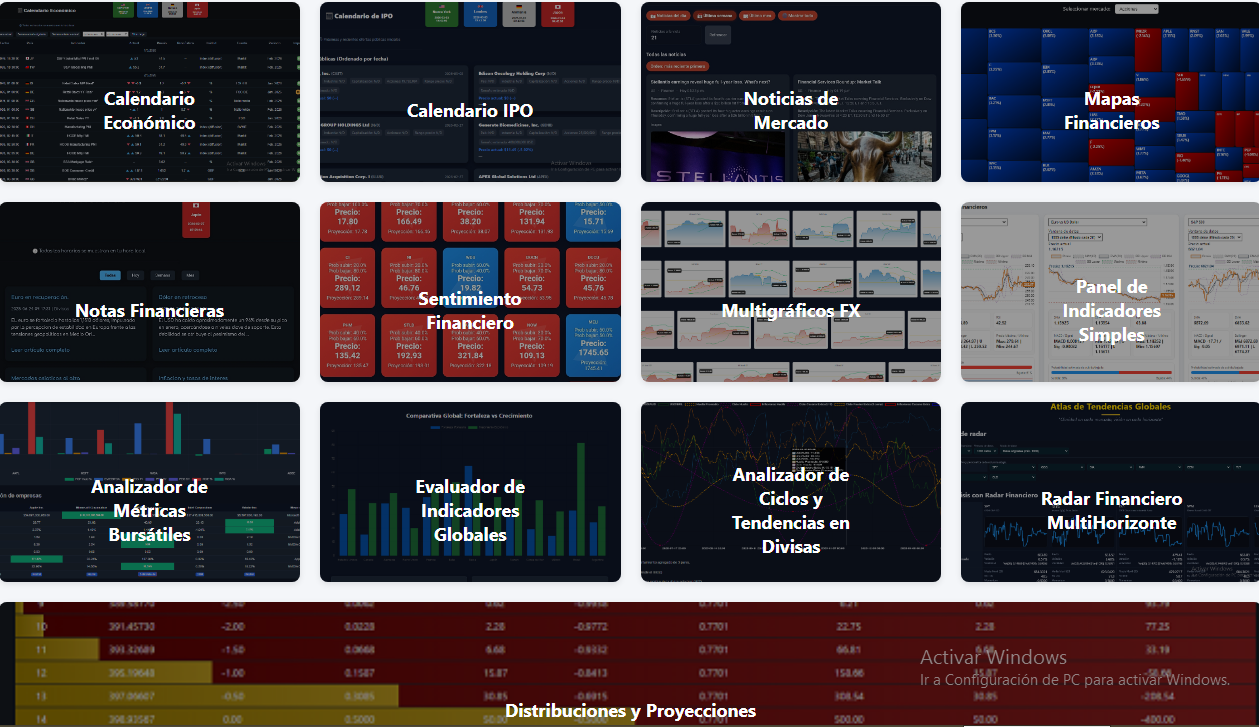Click the red MRK tile in Mapas Financieros
1259x727 pixels.
(1147, 50)
